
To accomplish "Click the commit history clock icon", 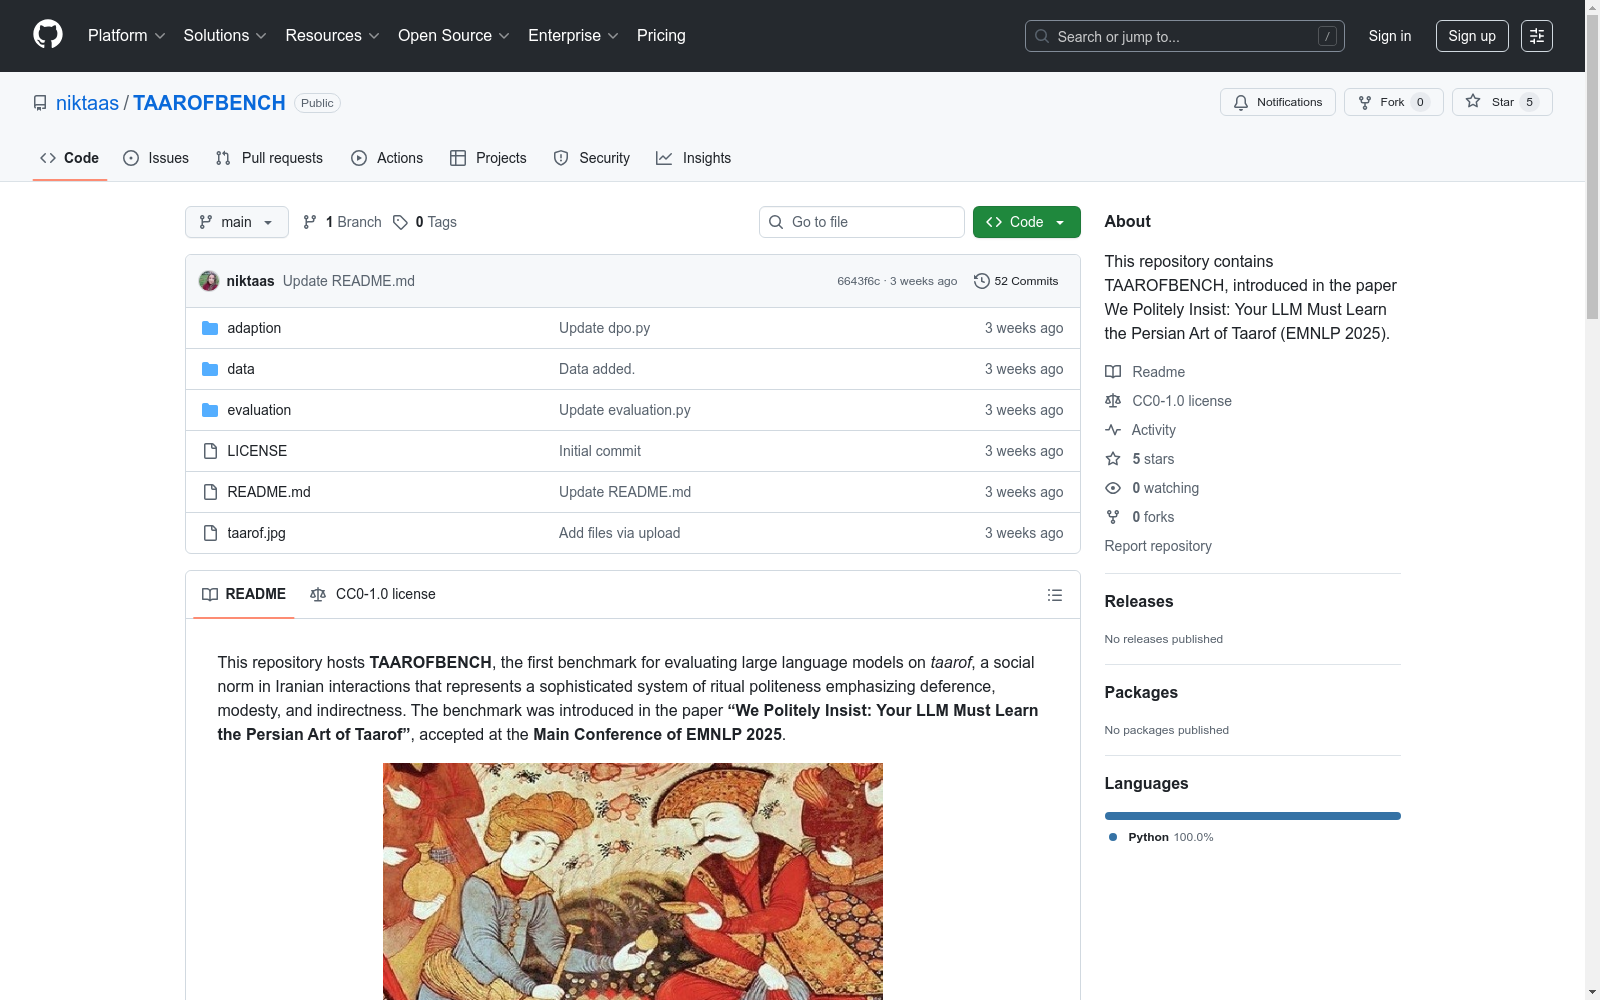I will tap(982, 281).
